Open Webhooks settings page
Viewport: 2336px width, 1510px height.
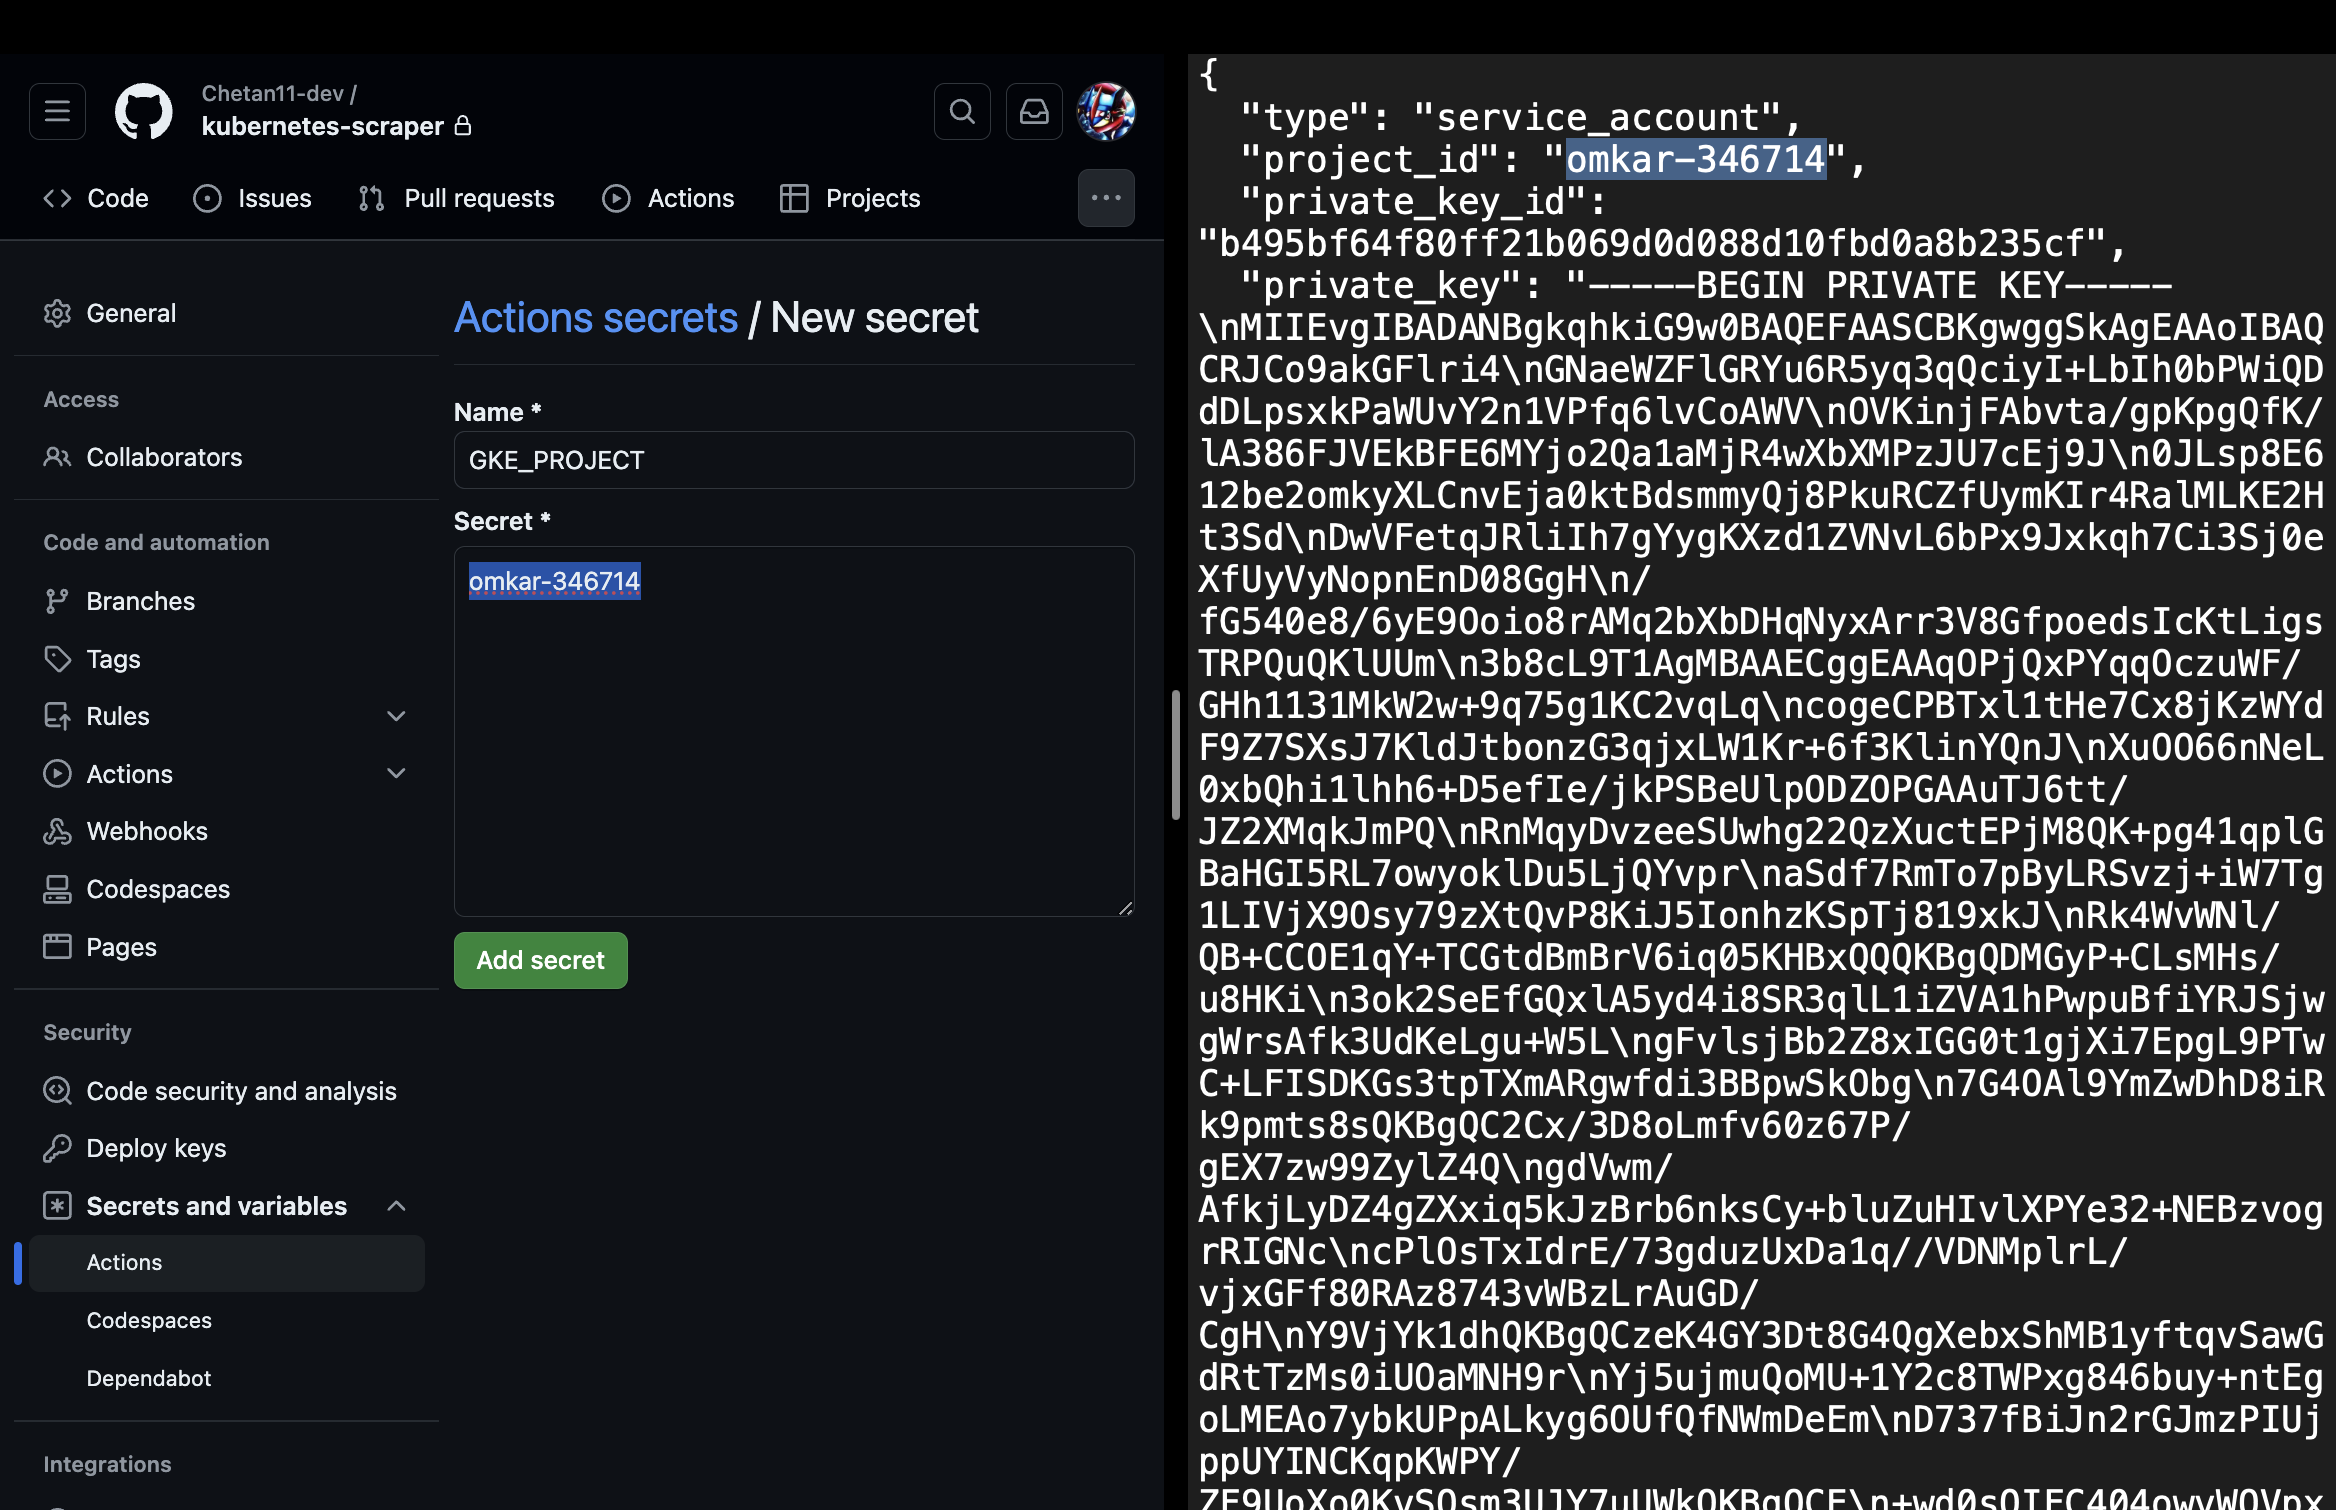[146, 831]
